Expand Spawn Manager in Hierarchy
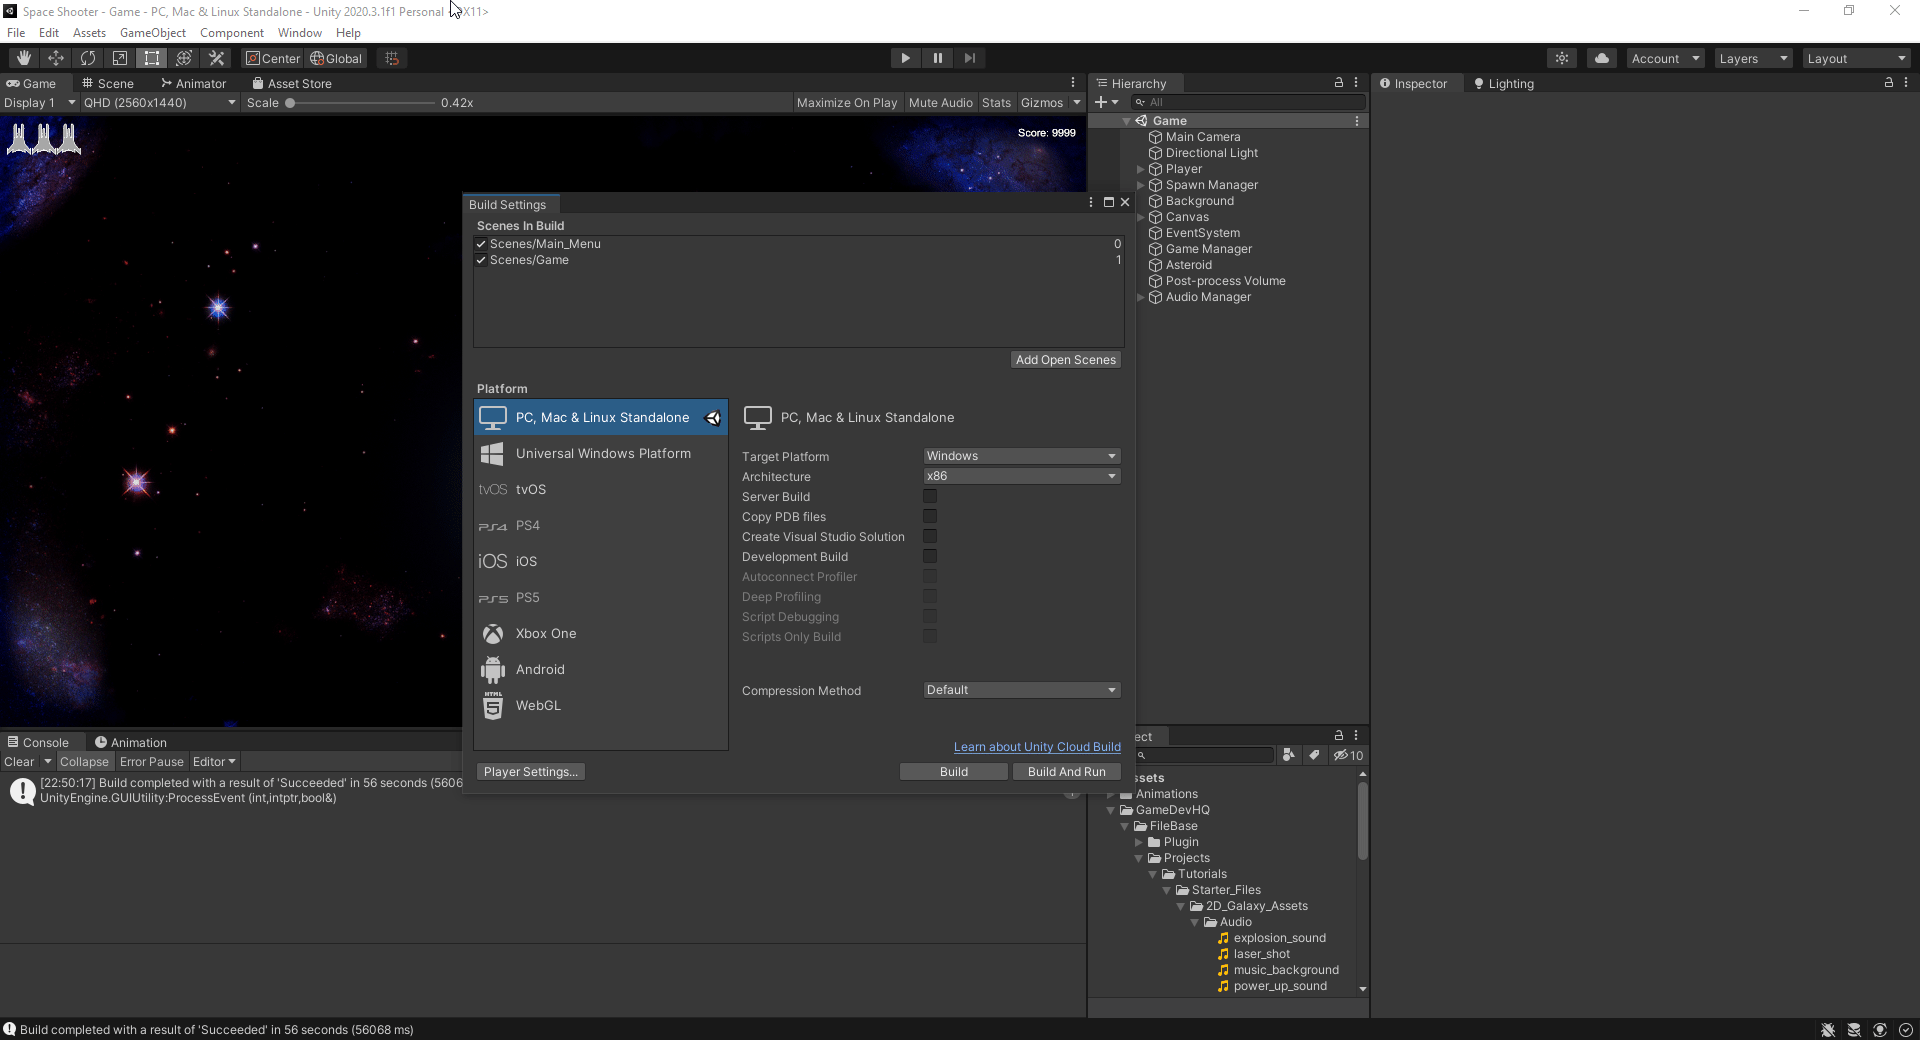1920x1040 pixels. 1141,185
